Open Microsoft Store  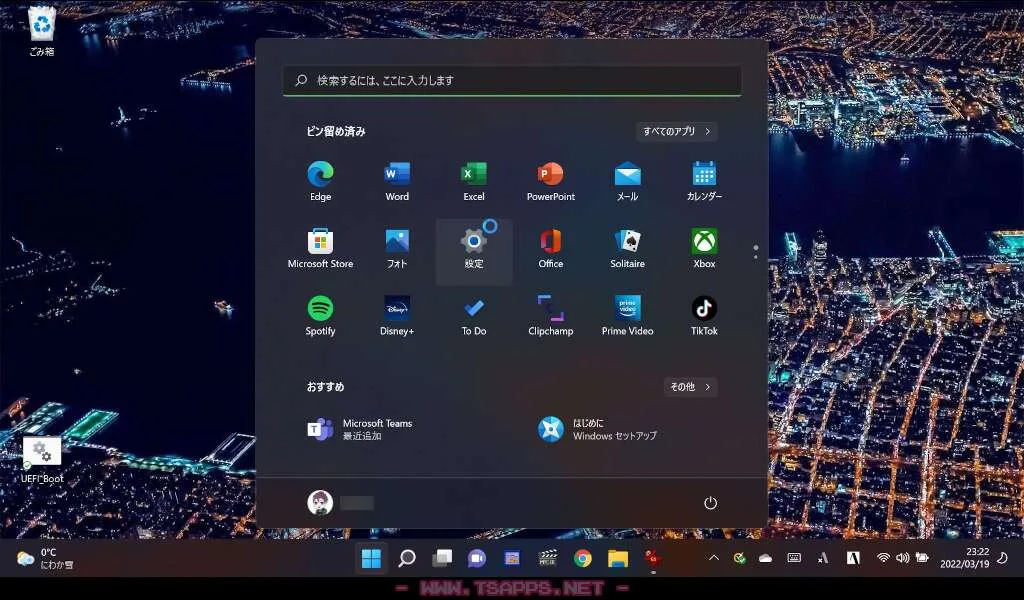[x=319, y=247]
